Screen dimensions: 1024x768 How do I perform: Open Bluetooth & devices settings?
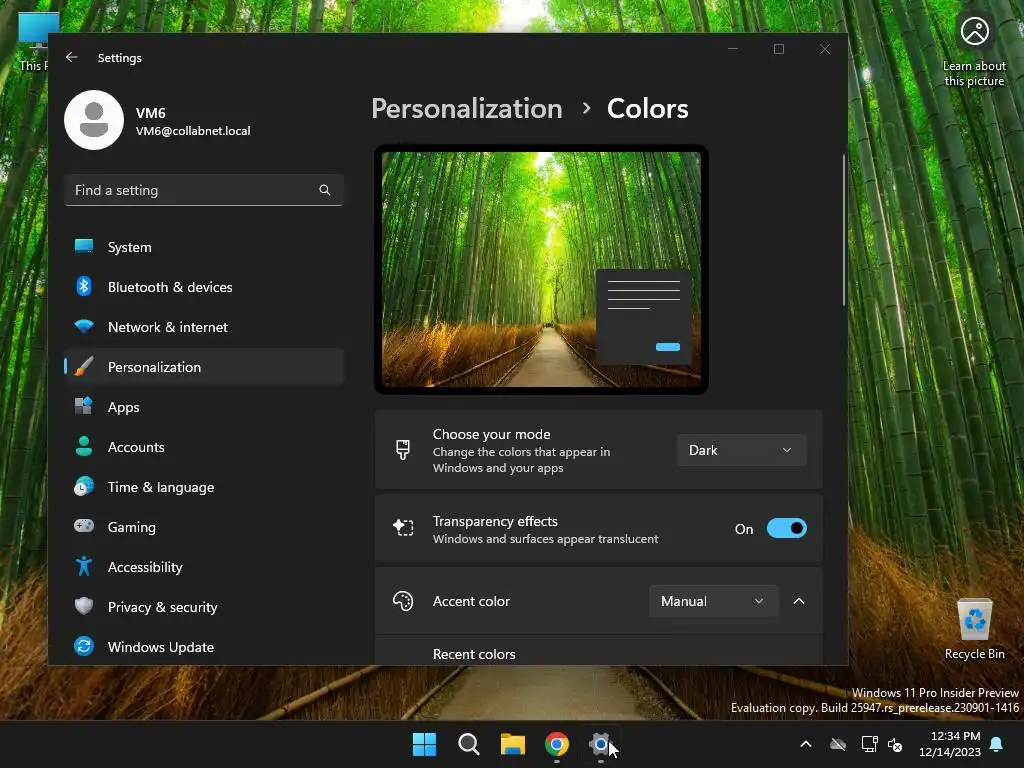[x=204, y=287]
